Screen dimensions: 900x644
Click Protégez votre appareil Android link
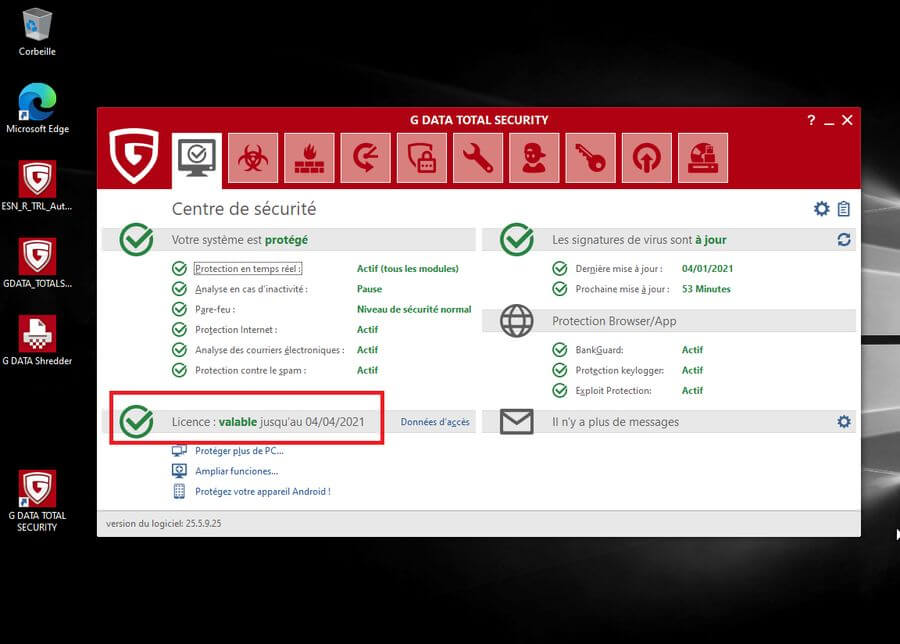[x=263, y=491]
